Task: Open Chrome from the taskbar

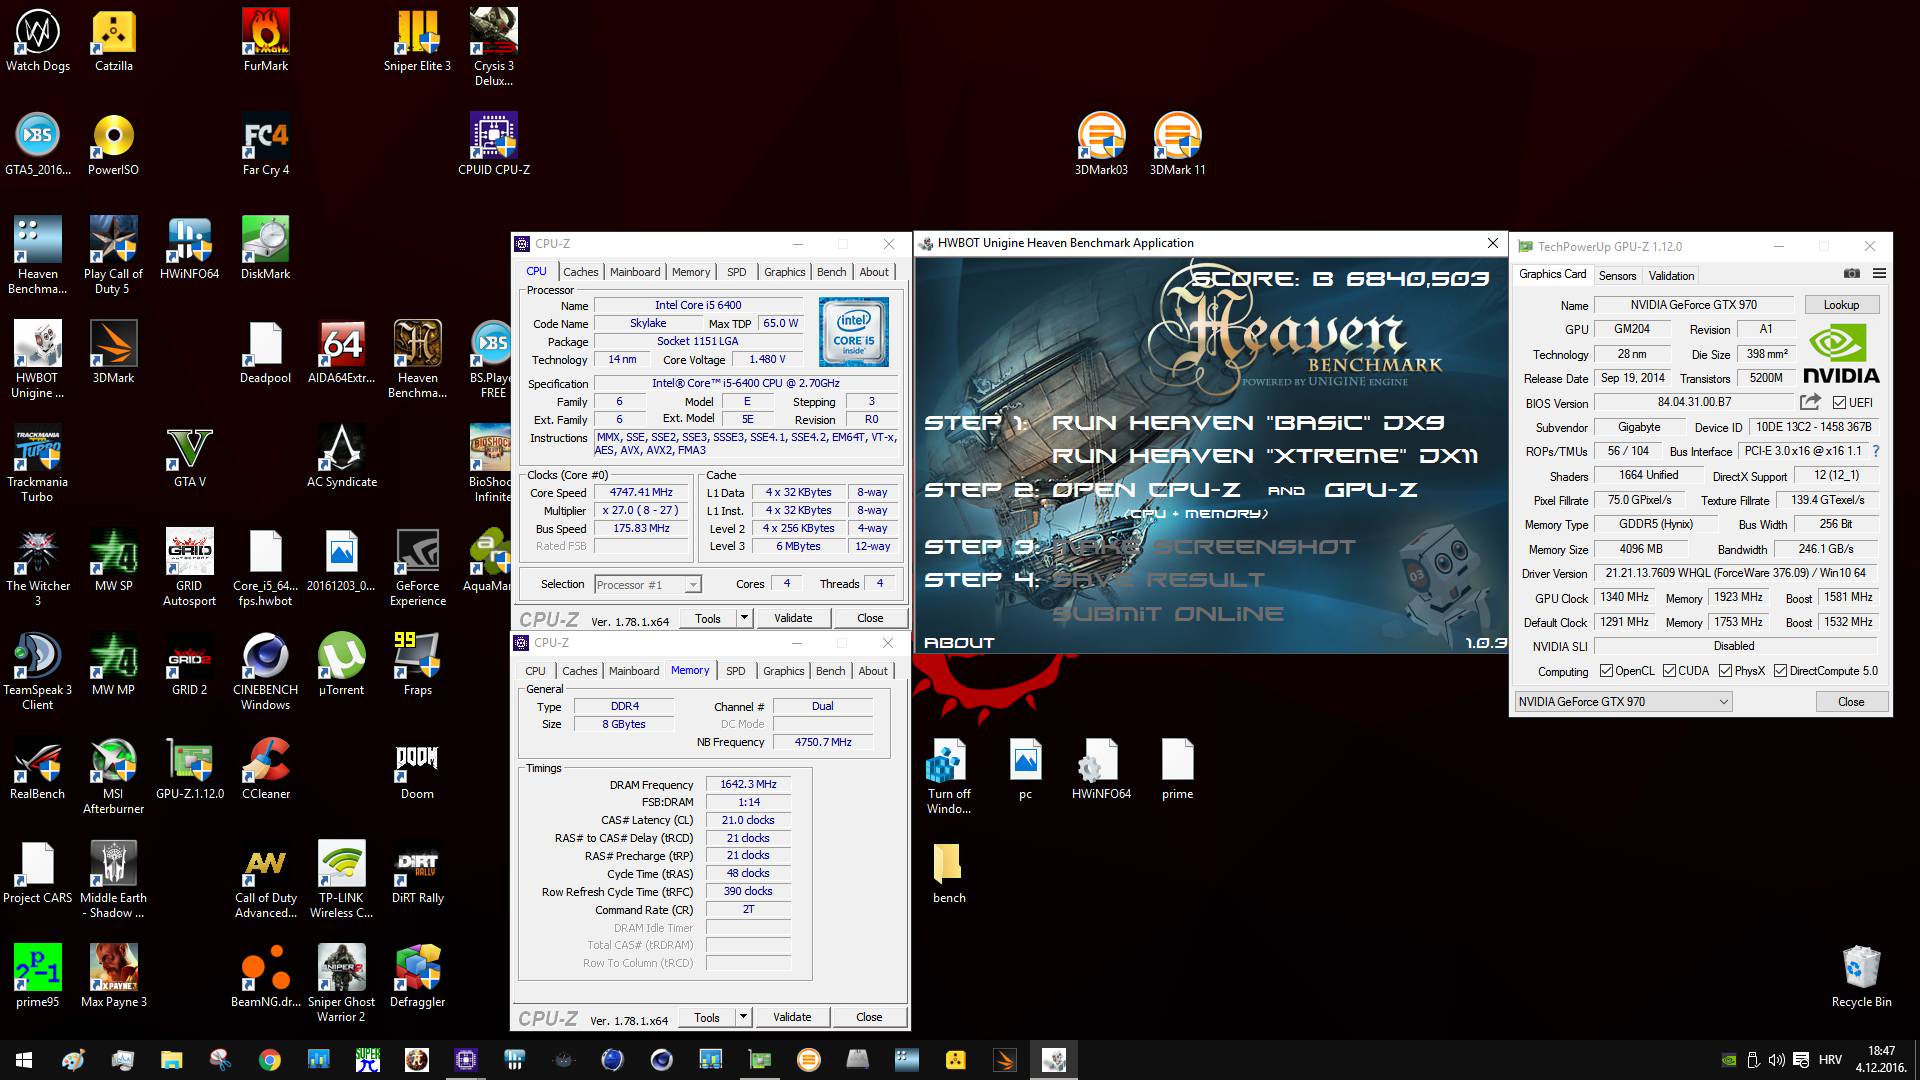Action: (269, 1060)
